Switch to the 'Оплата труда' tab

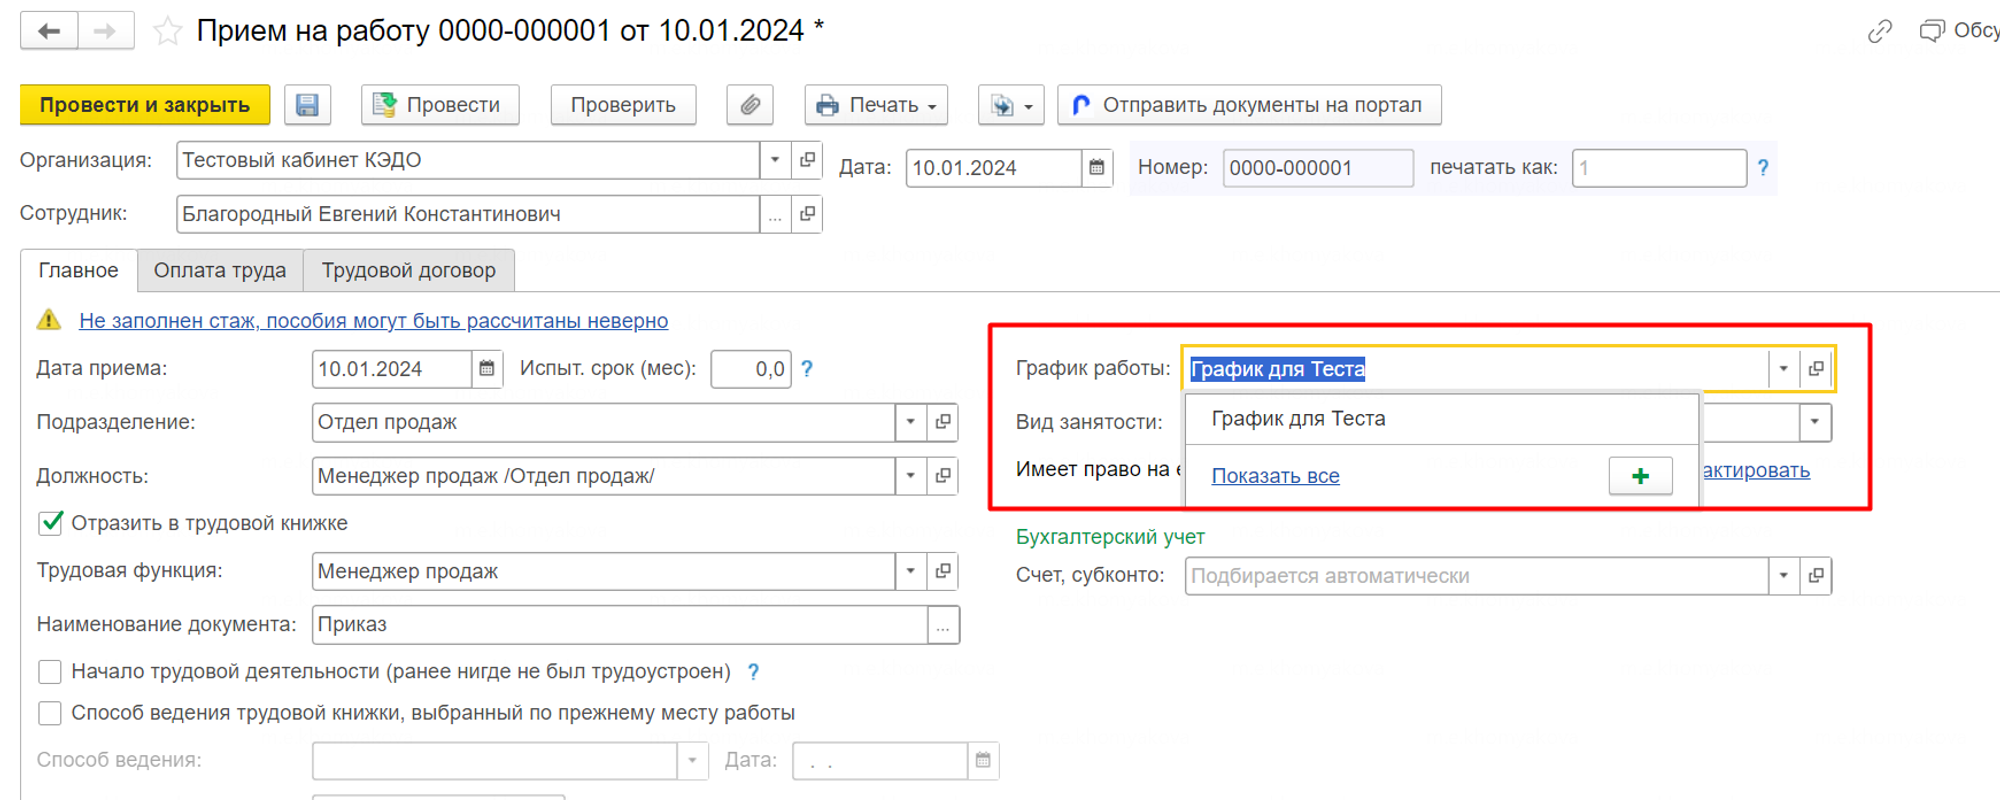point(220,271)
